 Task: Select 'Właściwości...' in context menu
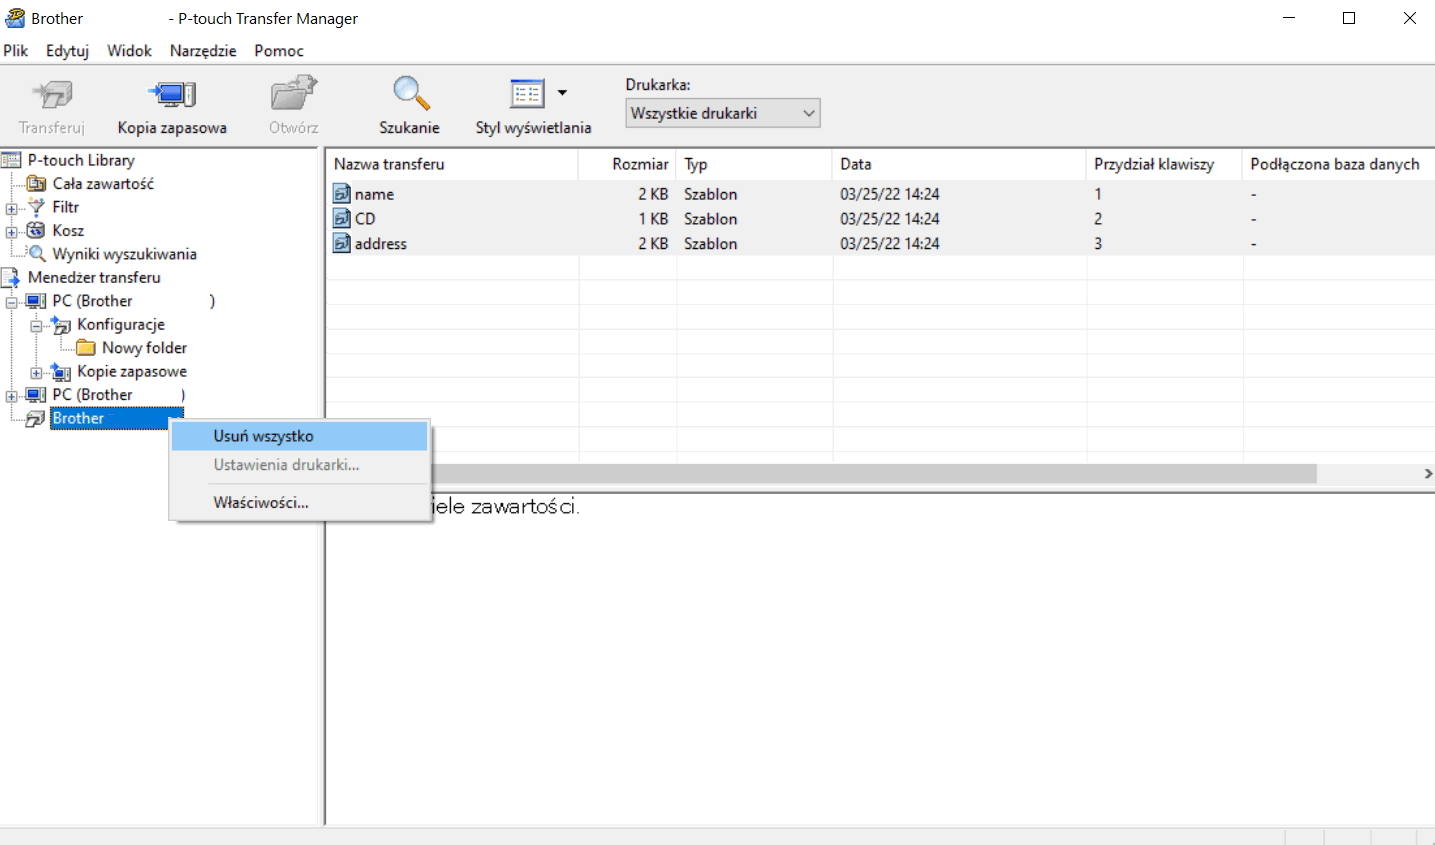click(x=261, y=502)
